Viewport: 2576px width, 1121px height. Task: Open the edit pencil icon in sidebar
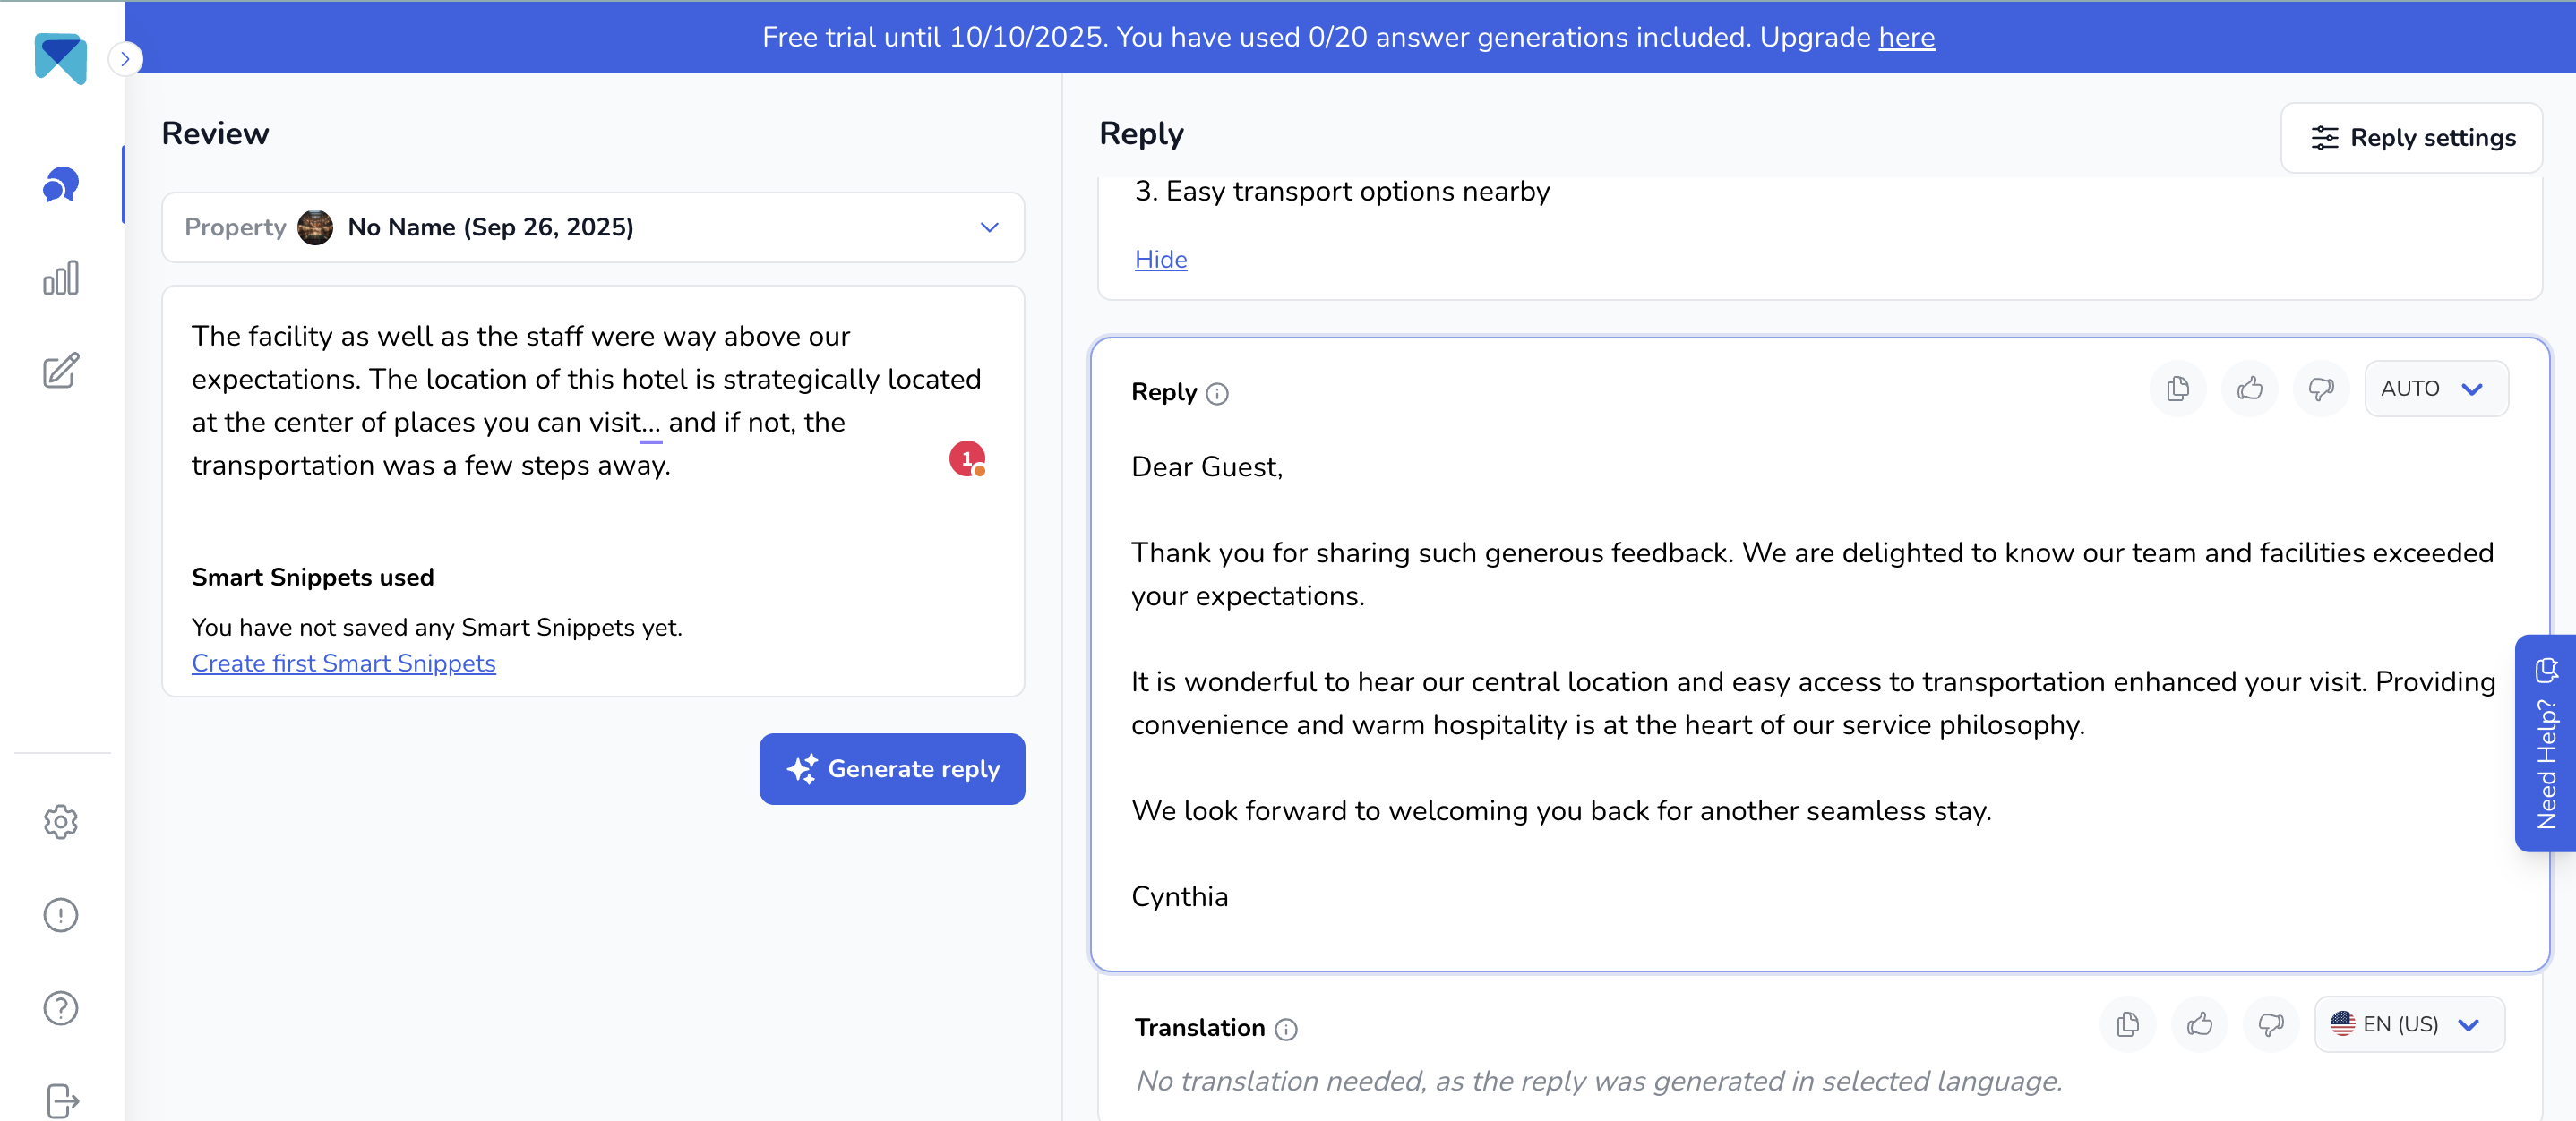pyautogui.click(x=61, y=371)
